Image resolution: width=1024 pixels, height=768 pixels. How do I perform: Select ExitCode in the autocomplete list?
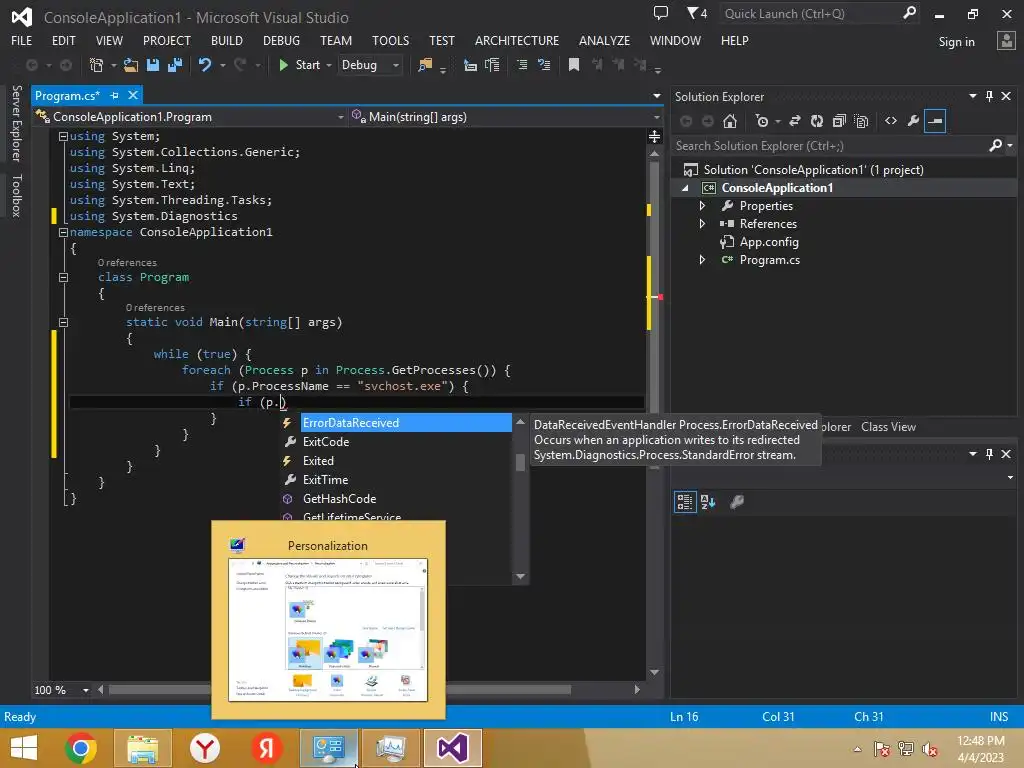click(x=396, y=442)
